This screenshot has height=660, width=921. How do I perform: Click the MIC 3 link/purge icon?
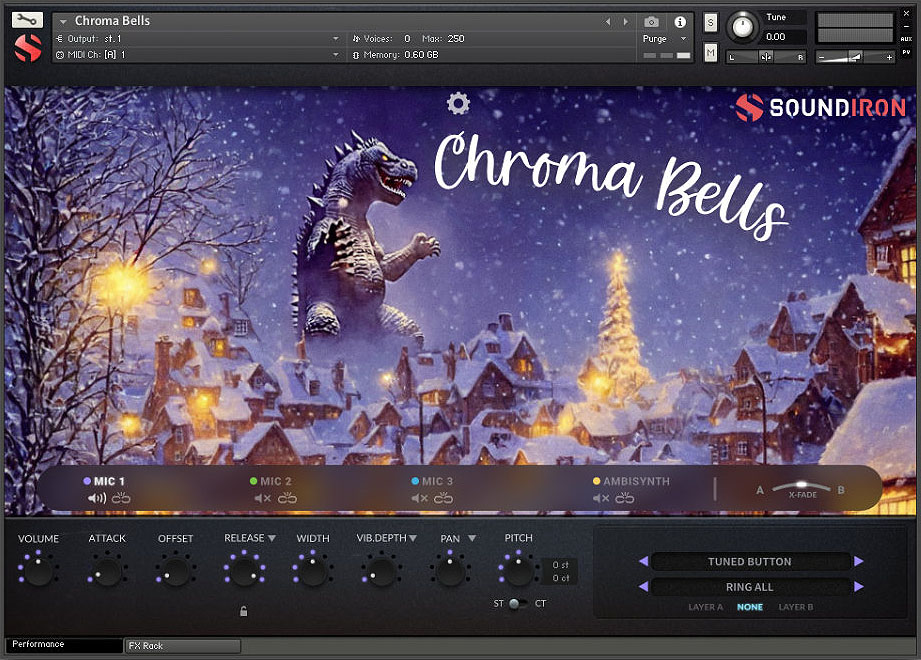(443, 499)
